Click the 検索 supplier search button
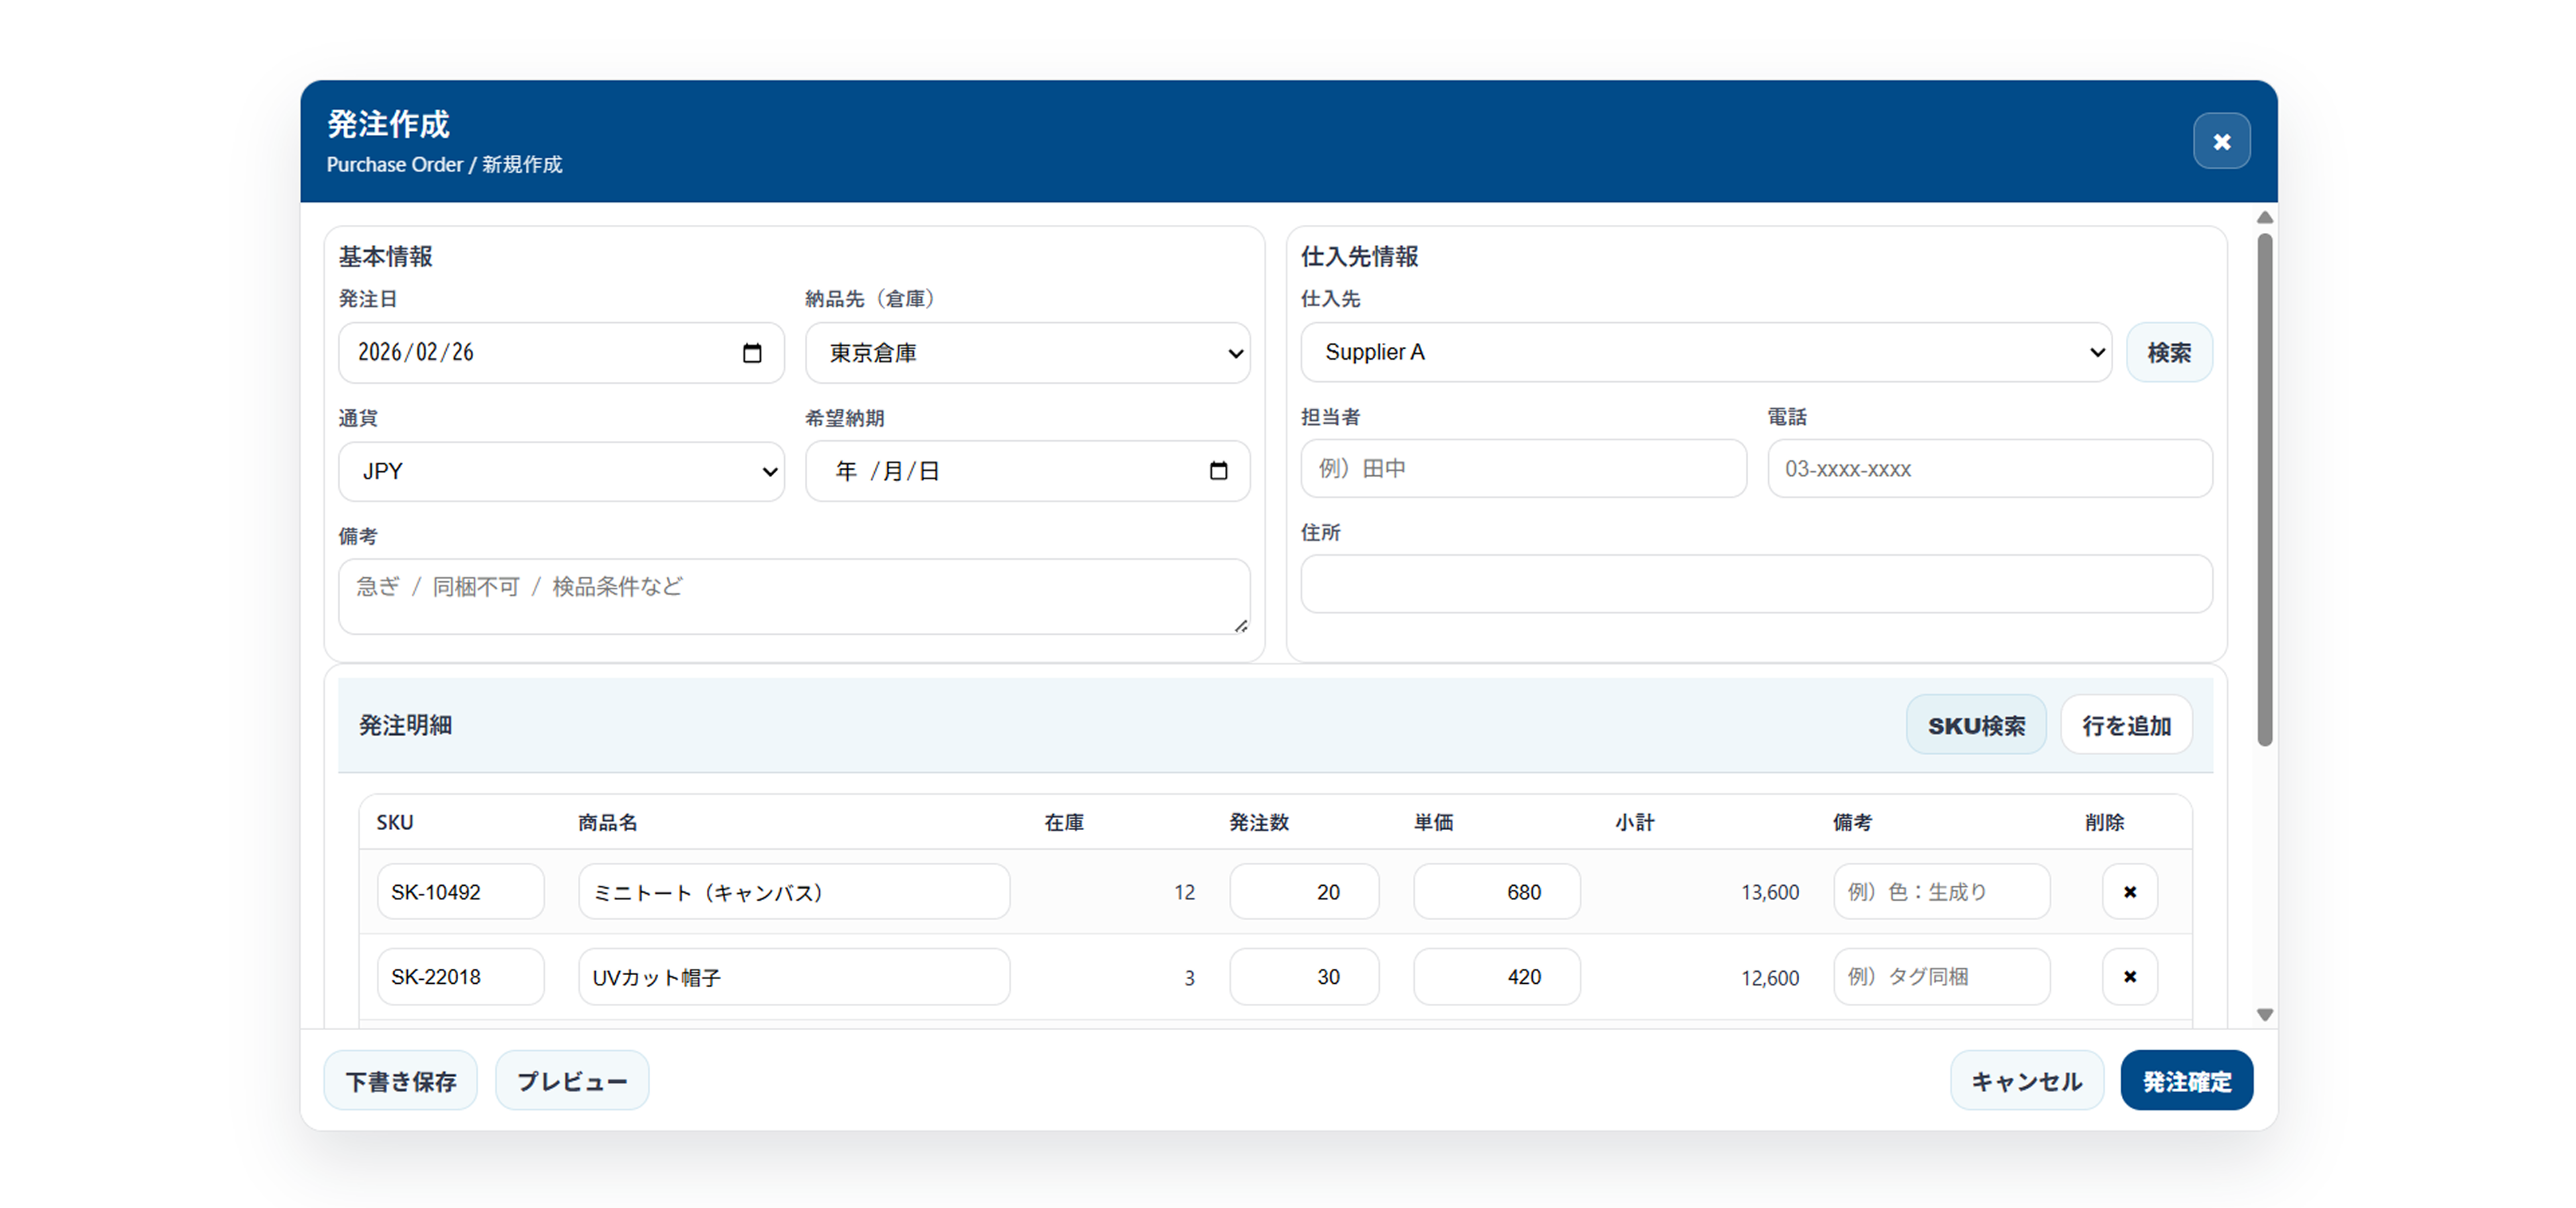 (2169, 352)
